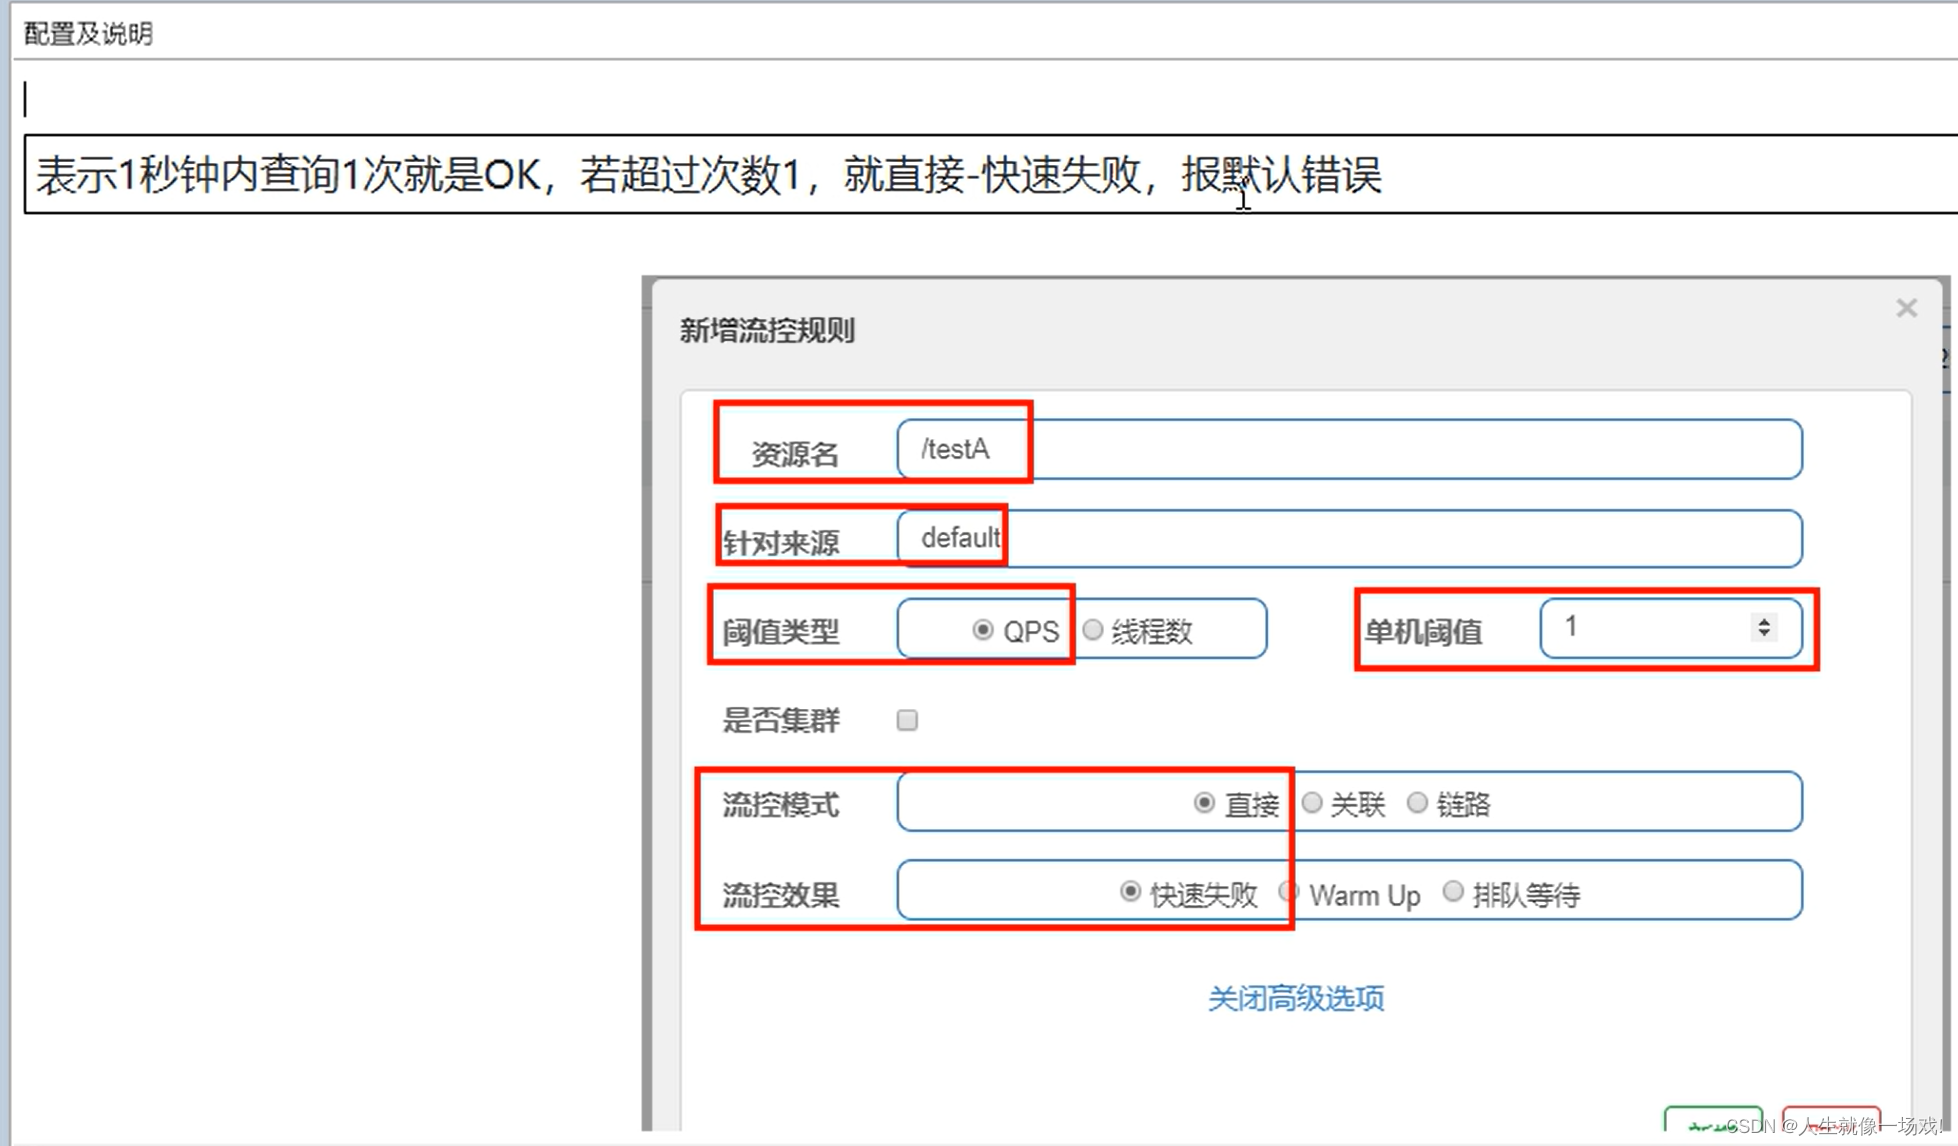Select the QPS threshold type
The height and width of the screenshot is (1146, 1958).
pos(983,630)
